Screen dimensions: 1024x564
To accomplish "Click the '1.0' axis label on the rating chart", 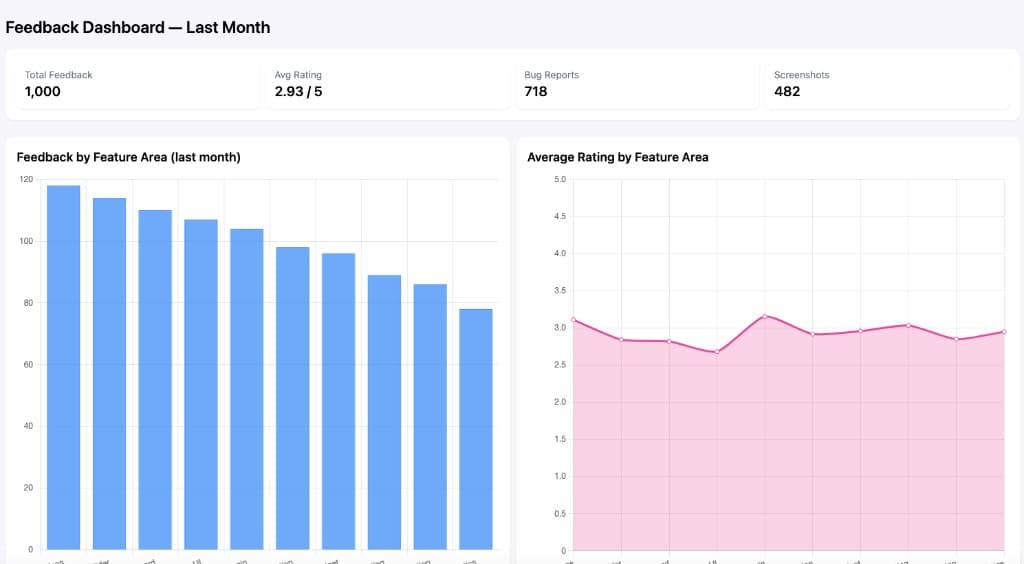I will [560, 477].
